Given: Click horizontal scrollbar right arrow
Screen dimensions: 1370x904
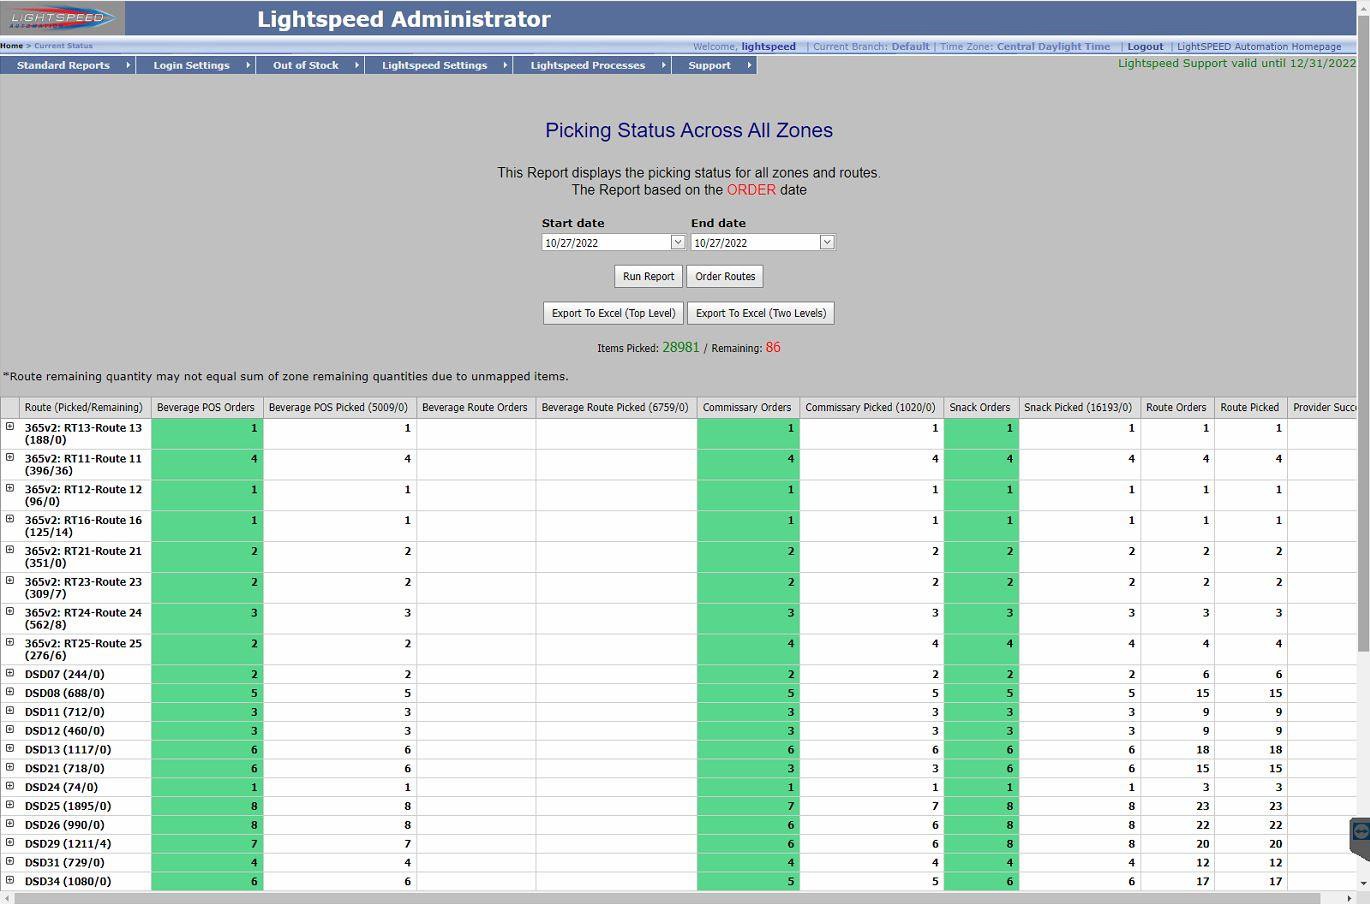Looking at the screenshot, I should tap(1349, 898).
